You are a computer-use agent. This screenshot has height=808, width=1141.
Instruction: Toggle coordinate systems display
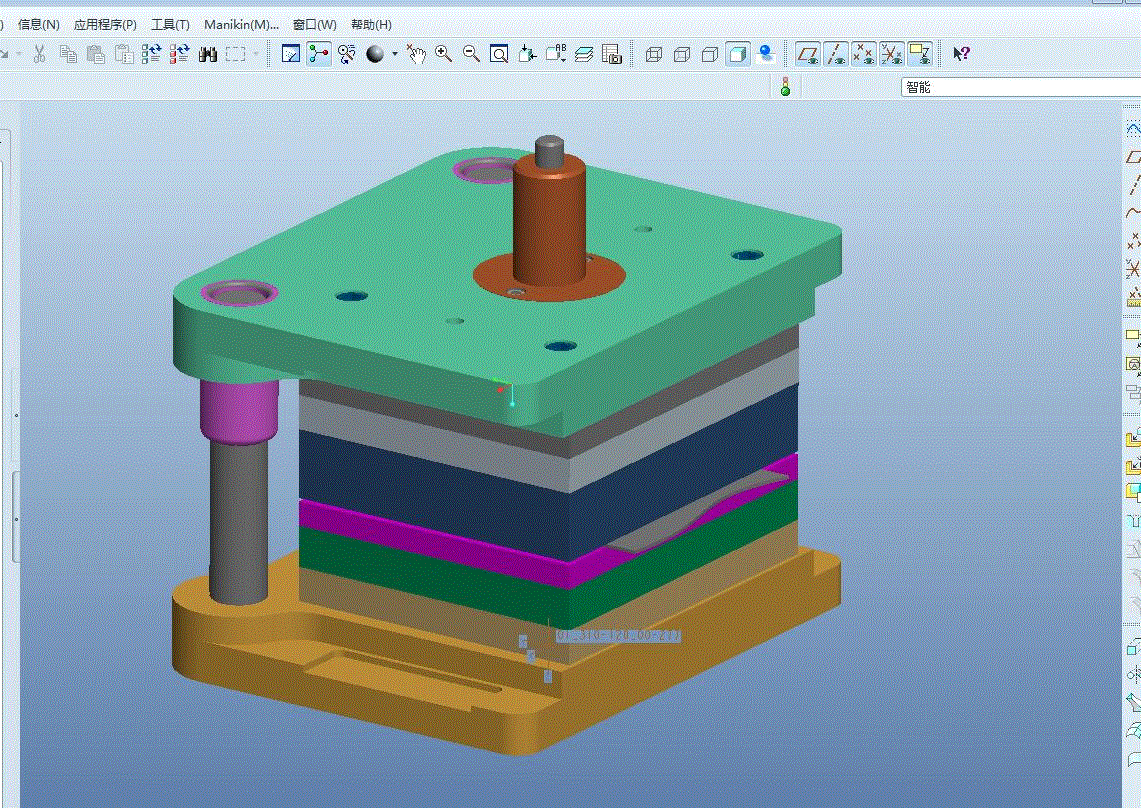coord(892,54)
